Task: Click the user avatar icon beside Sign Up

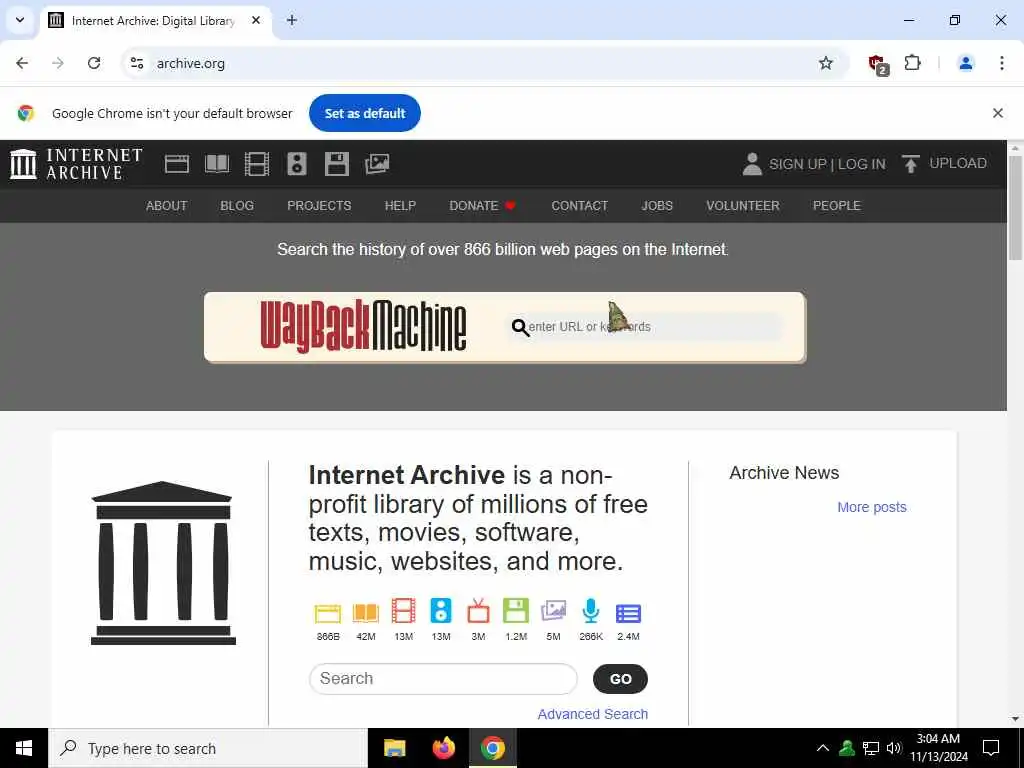Action: 752,164
